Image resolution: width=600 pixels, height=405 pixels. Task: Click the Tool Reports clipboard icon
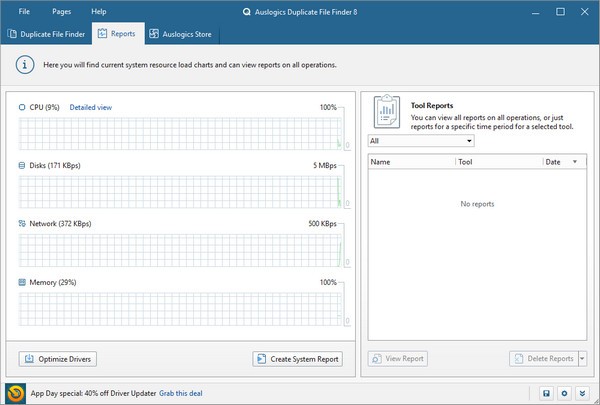[387, 112]
